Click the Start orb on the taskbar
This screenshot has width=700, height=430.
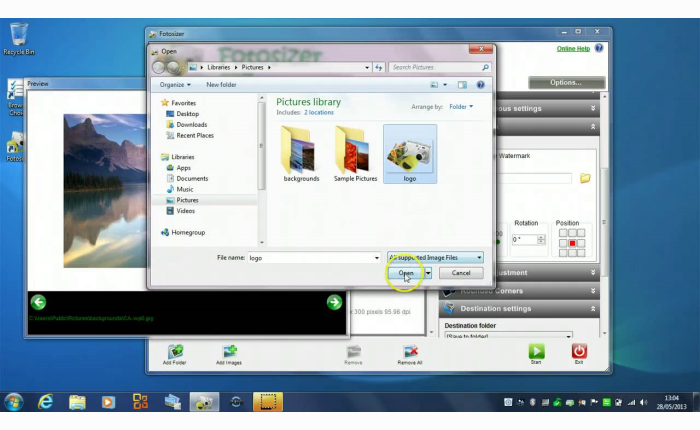13,402
